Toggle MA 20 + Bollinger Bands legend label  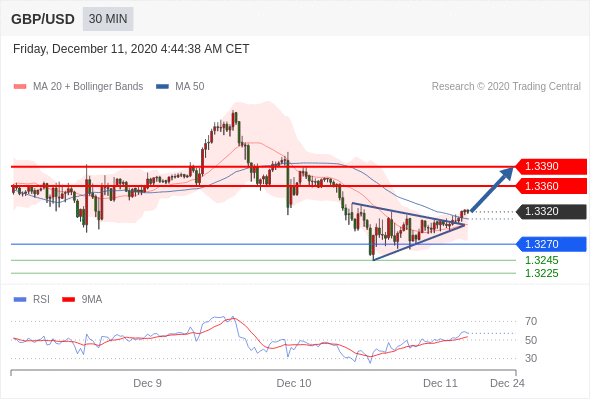pyautogui.click(x=88, y=87)
